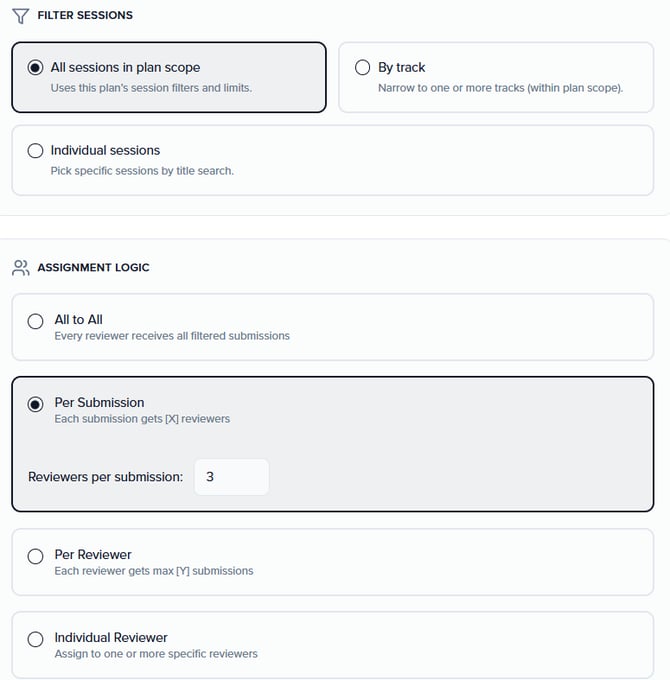This screenshot has width=670, height=680.
Task: Click the people icon beside Assignment Logic
Action: tap(20, 268)
